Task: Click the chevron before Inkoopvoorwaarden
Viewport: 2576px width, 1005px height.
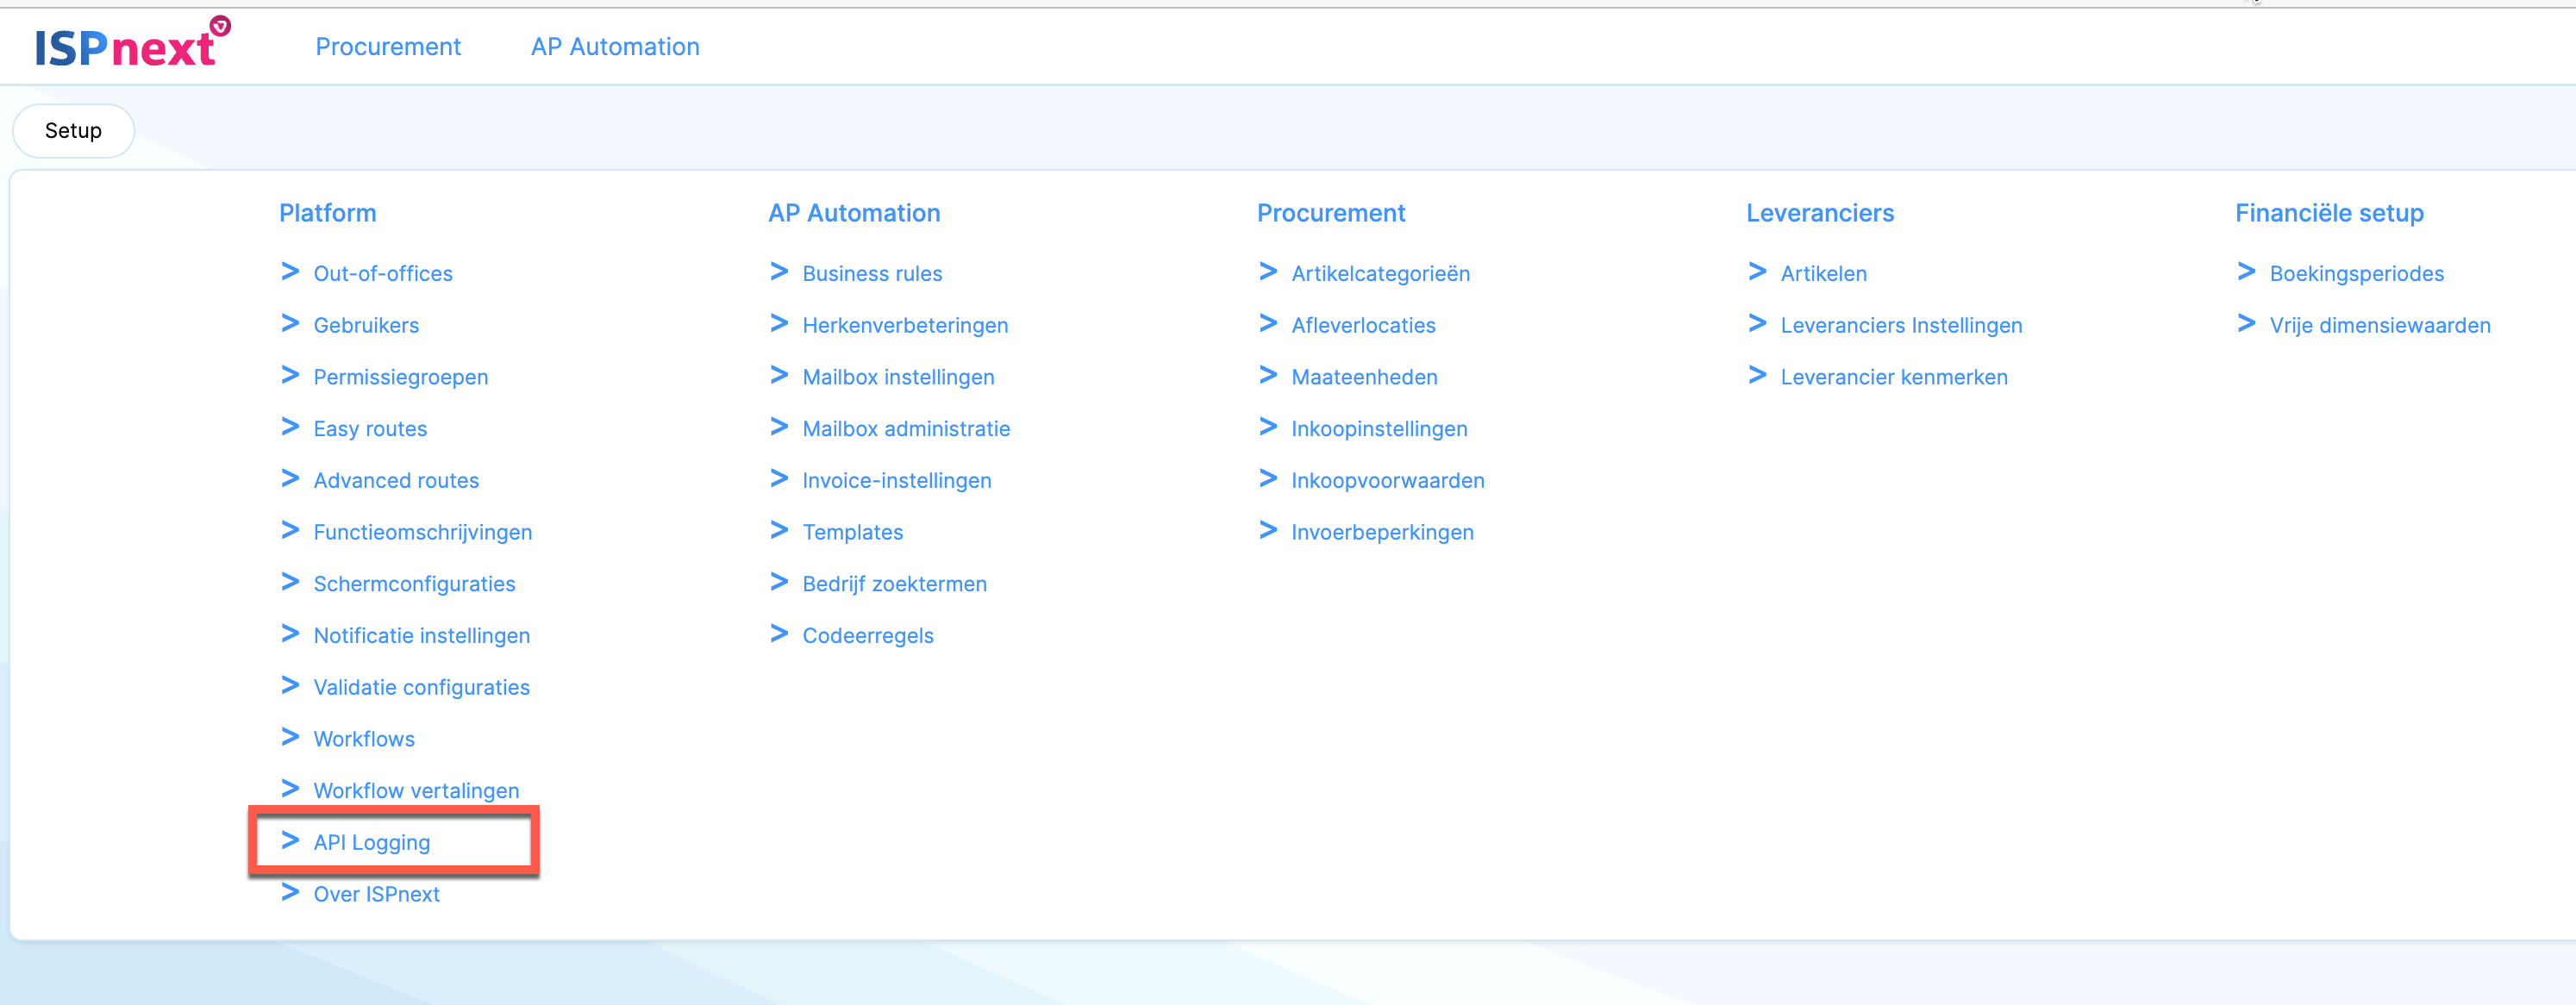Action: click(1268, 479)
